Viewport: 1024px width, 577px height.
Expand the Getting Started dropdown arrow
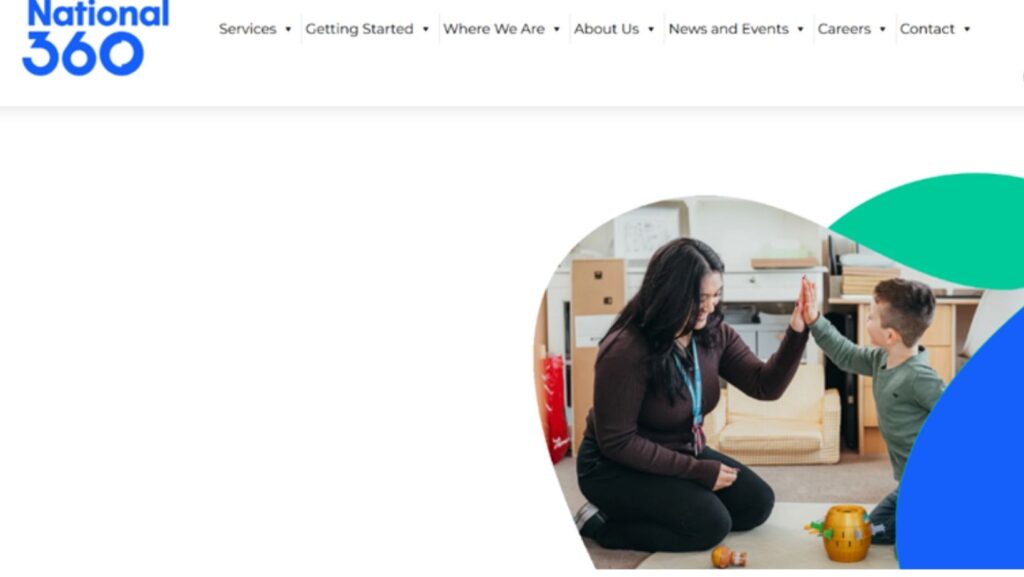426,29
